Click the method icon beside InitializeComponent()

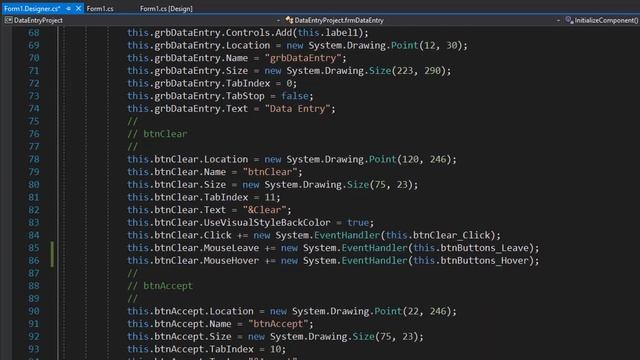point(569,20)
